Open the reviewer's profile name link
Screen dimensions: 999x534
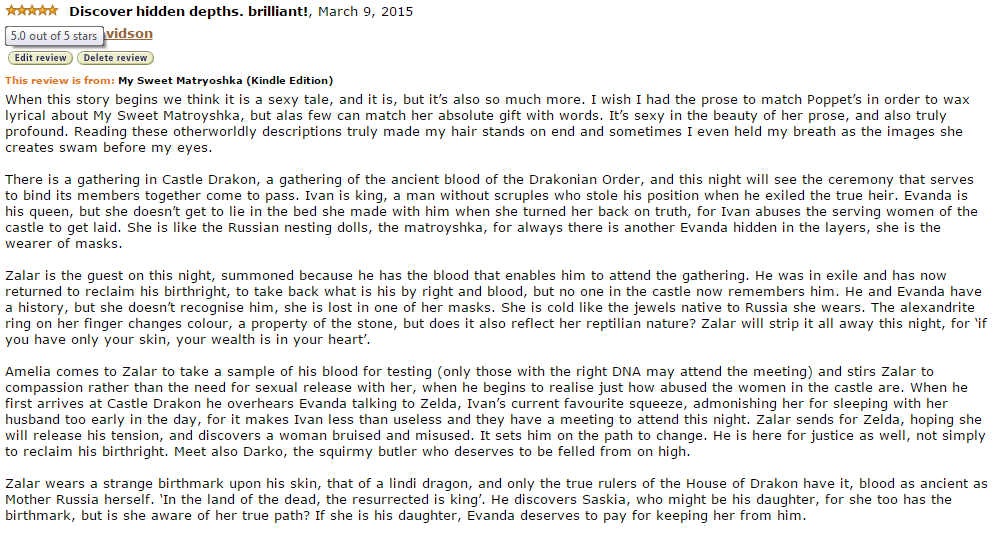pyautogui.click(x=128, y=34)
